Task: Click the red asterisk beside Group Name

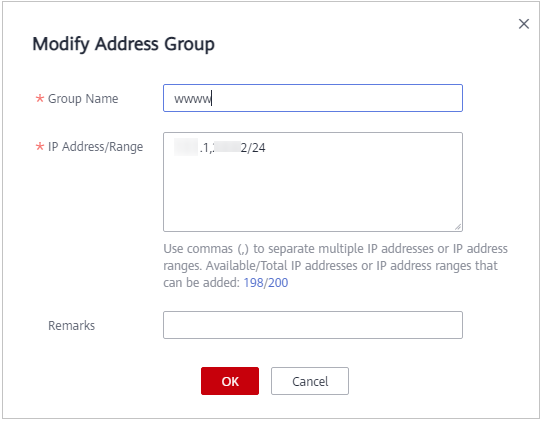Action: point(40,98)
